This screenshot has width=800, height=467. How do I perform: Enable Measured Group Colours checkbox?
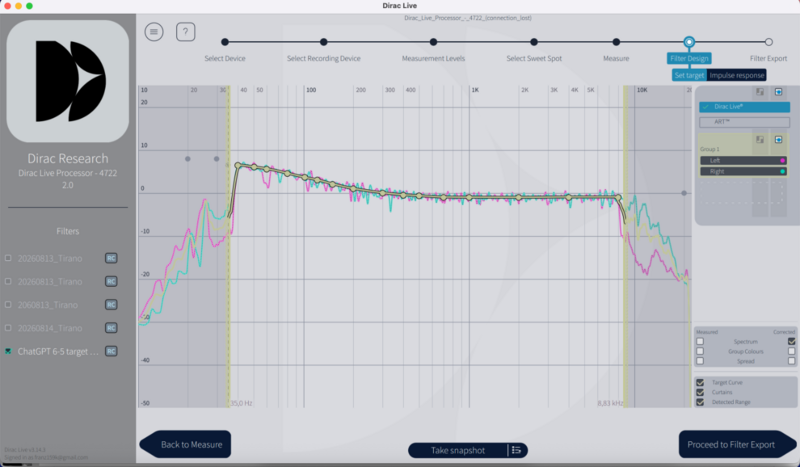point(700,351)
